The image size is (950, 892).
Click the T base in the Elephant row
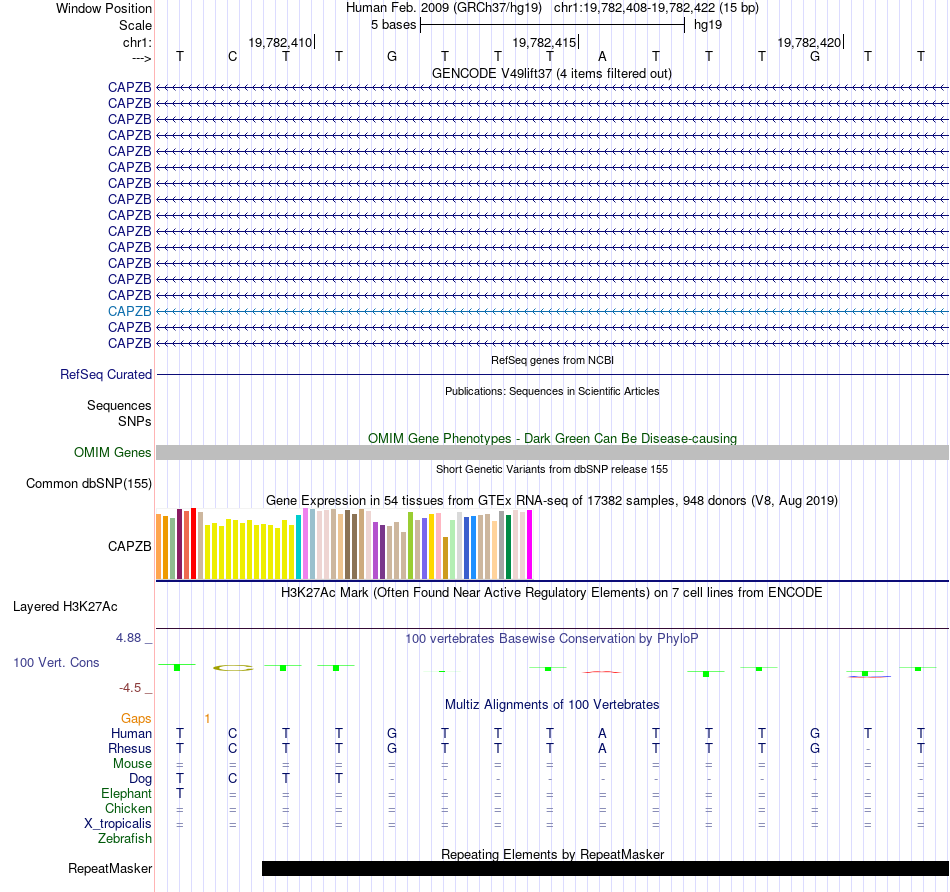[x=180, y=793]
